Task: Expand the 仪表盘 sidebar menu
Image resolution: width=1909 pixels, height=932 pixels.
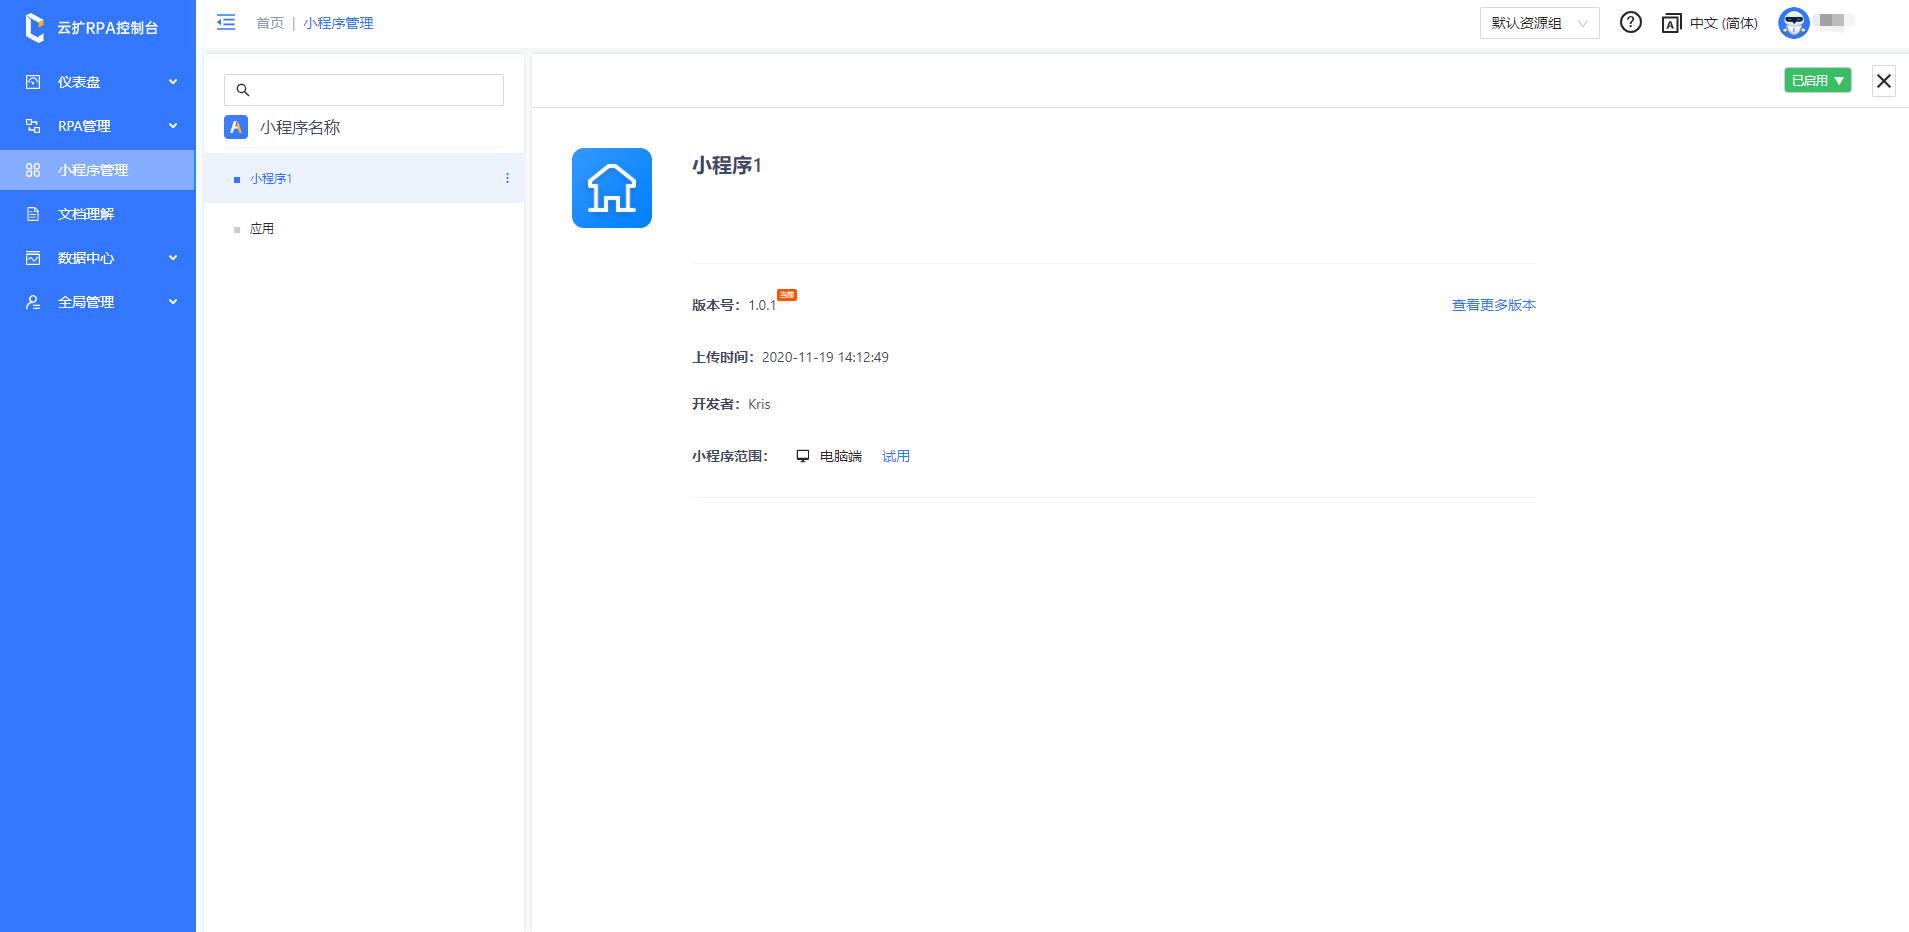Action: tap(98, 82)
